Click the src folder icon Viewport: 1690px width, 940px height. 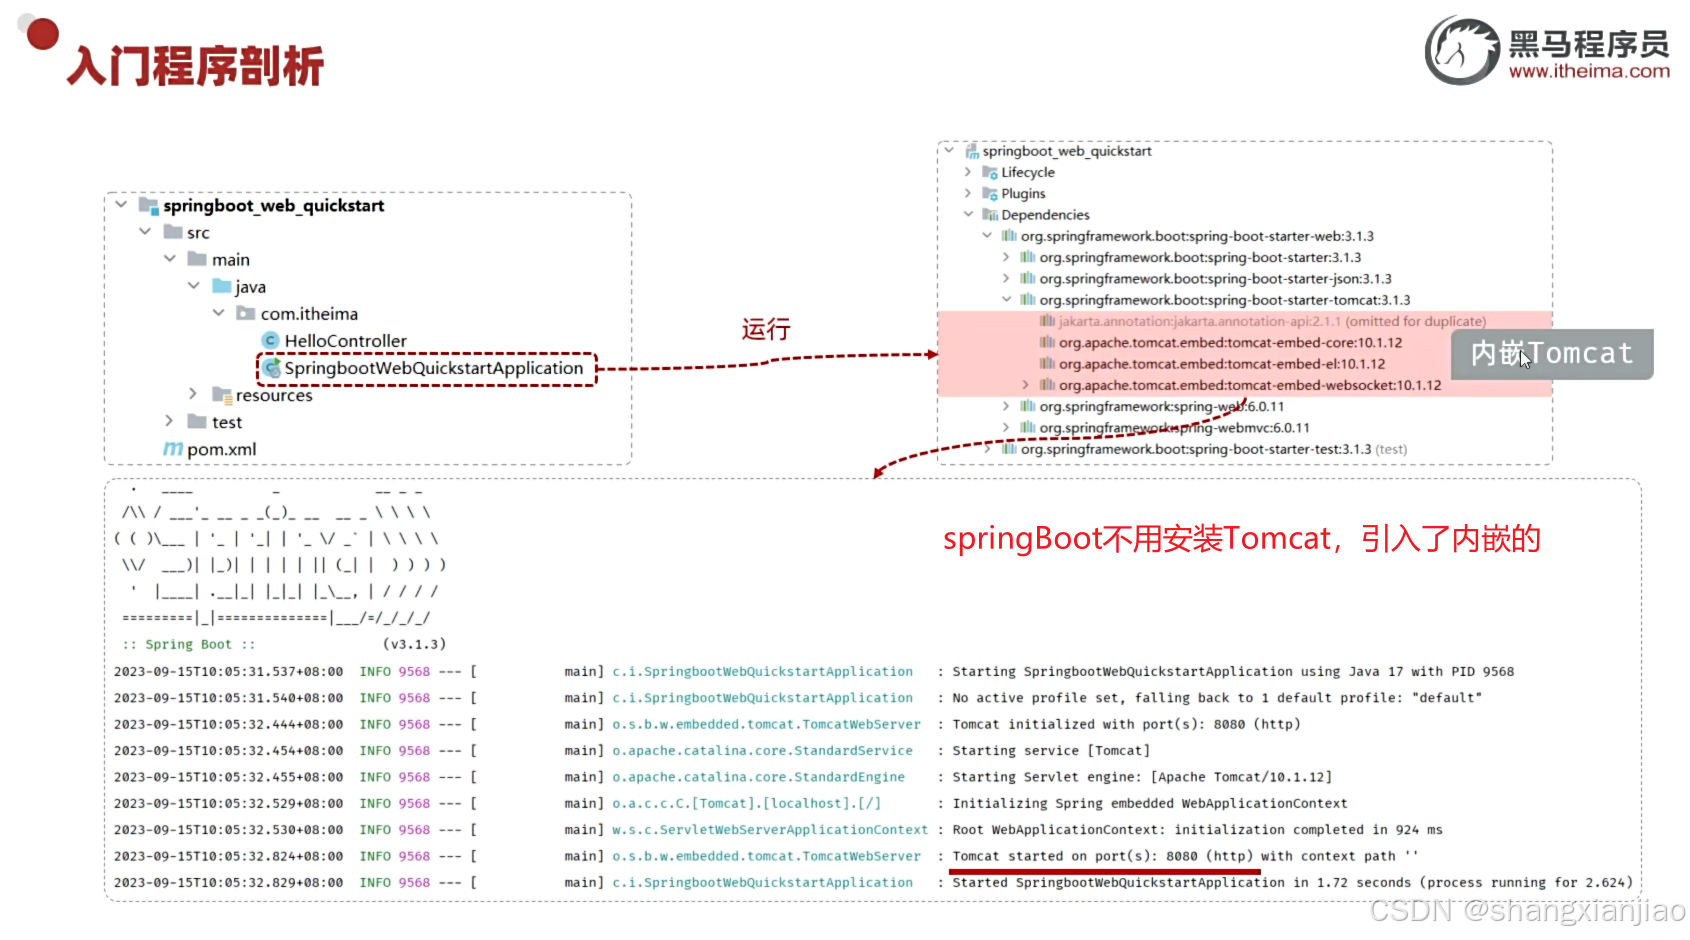[173, 233]
